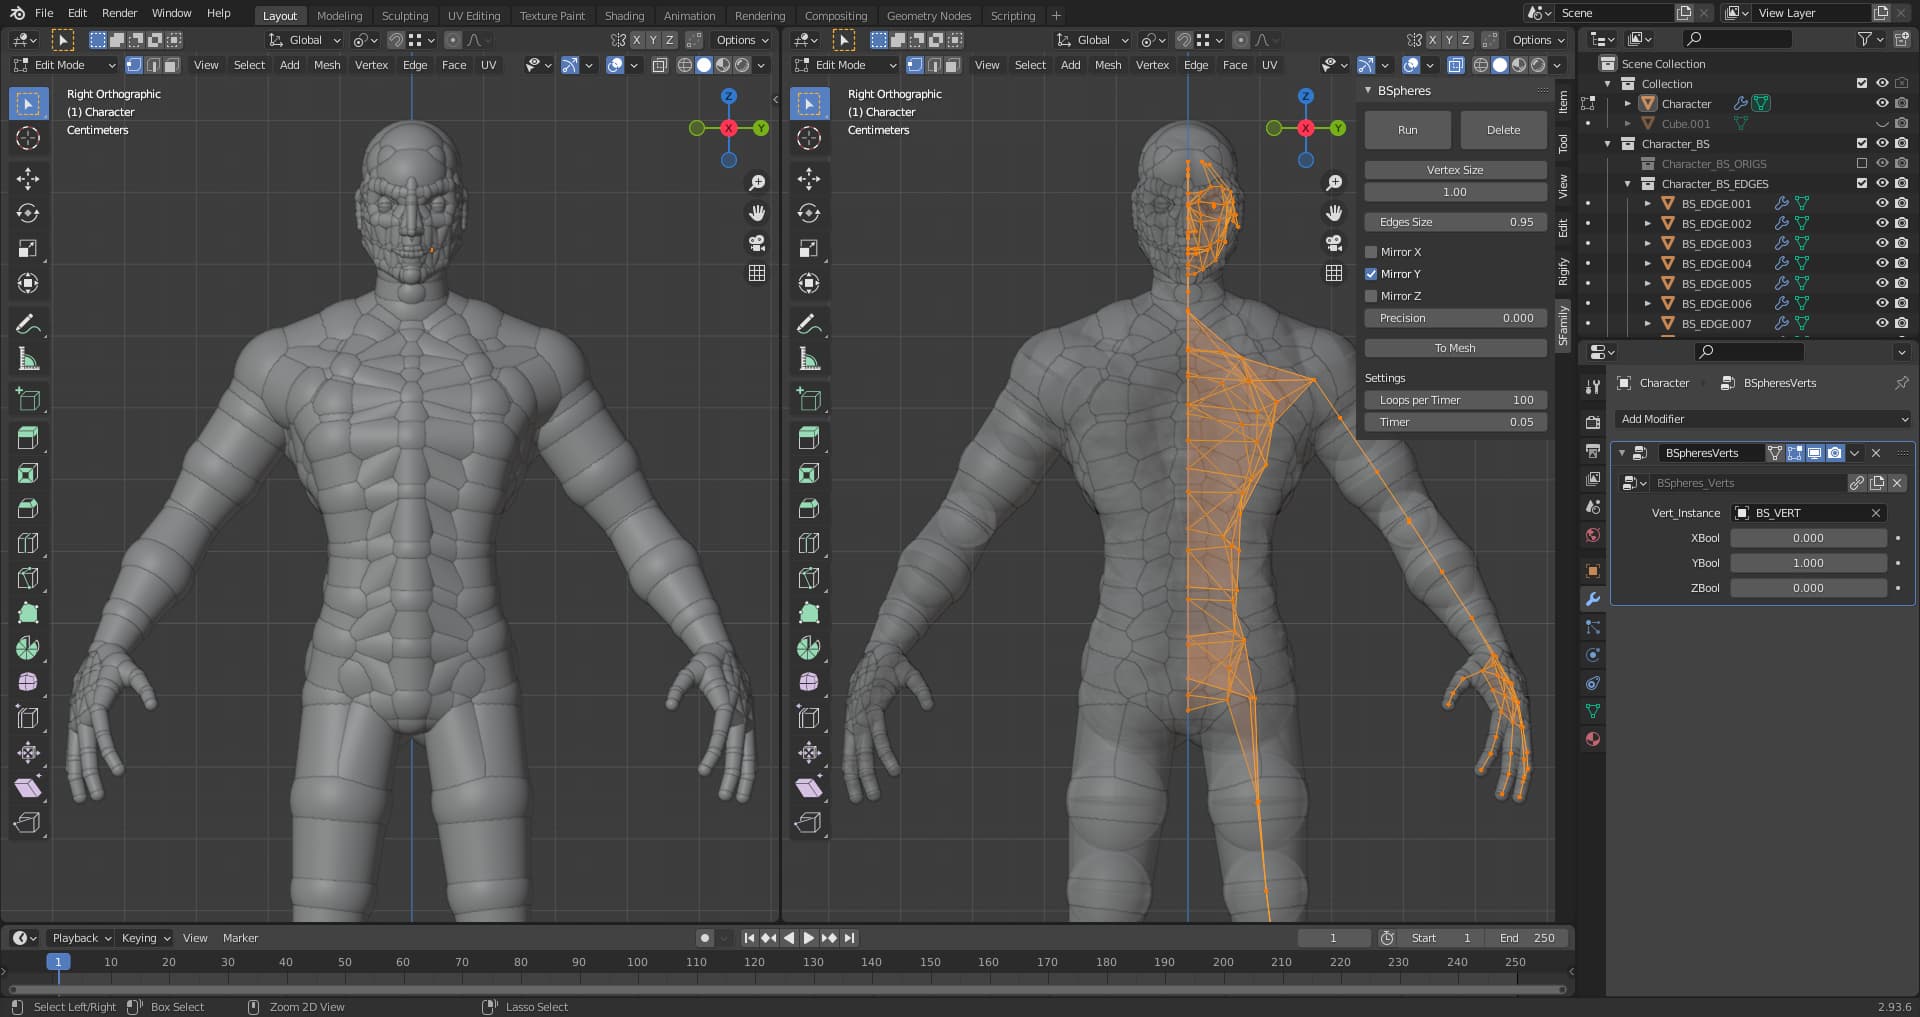Switch to the Scripting workspace tab
The image size is (1920, 1017).
click(1012, 15)
